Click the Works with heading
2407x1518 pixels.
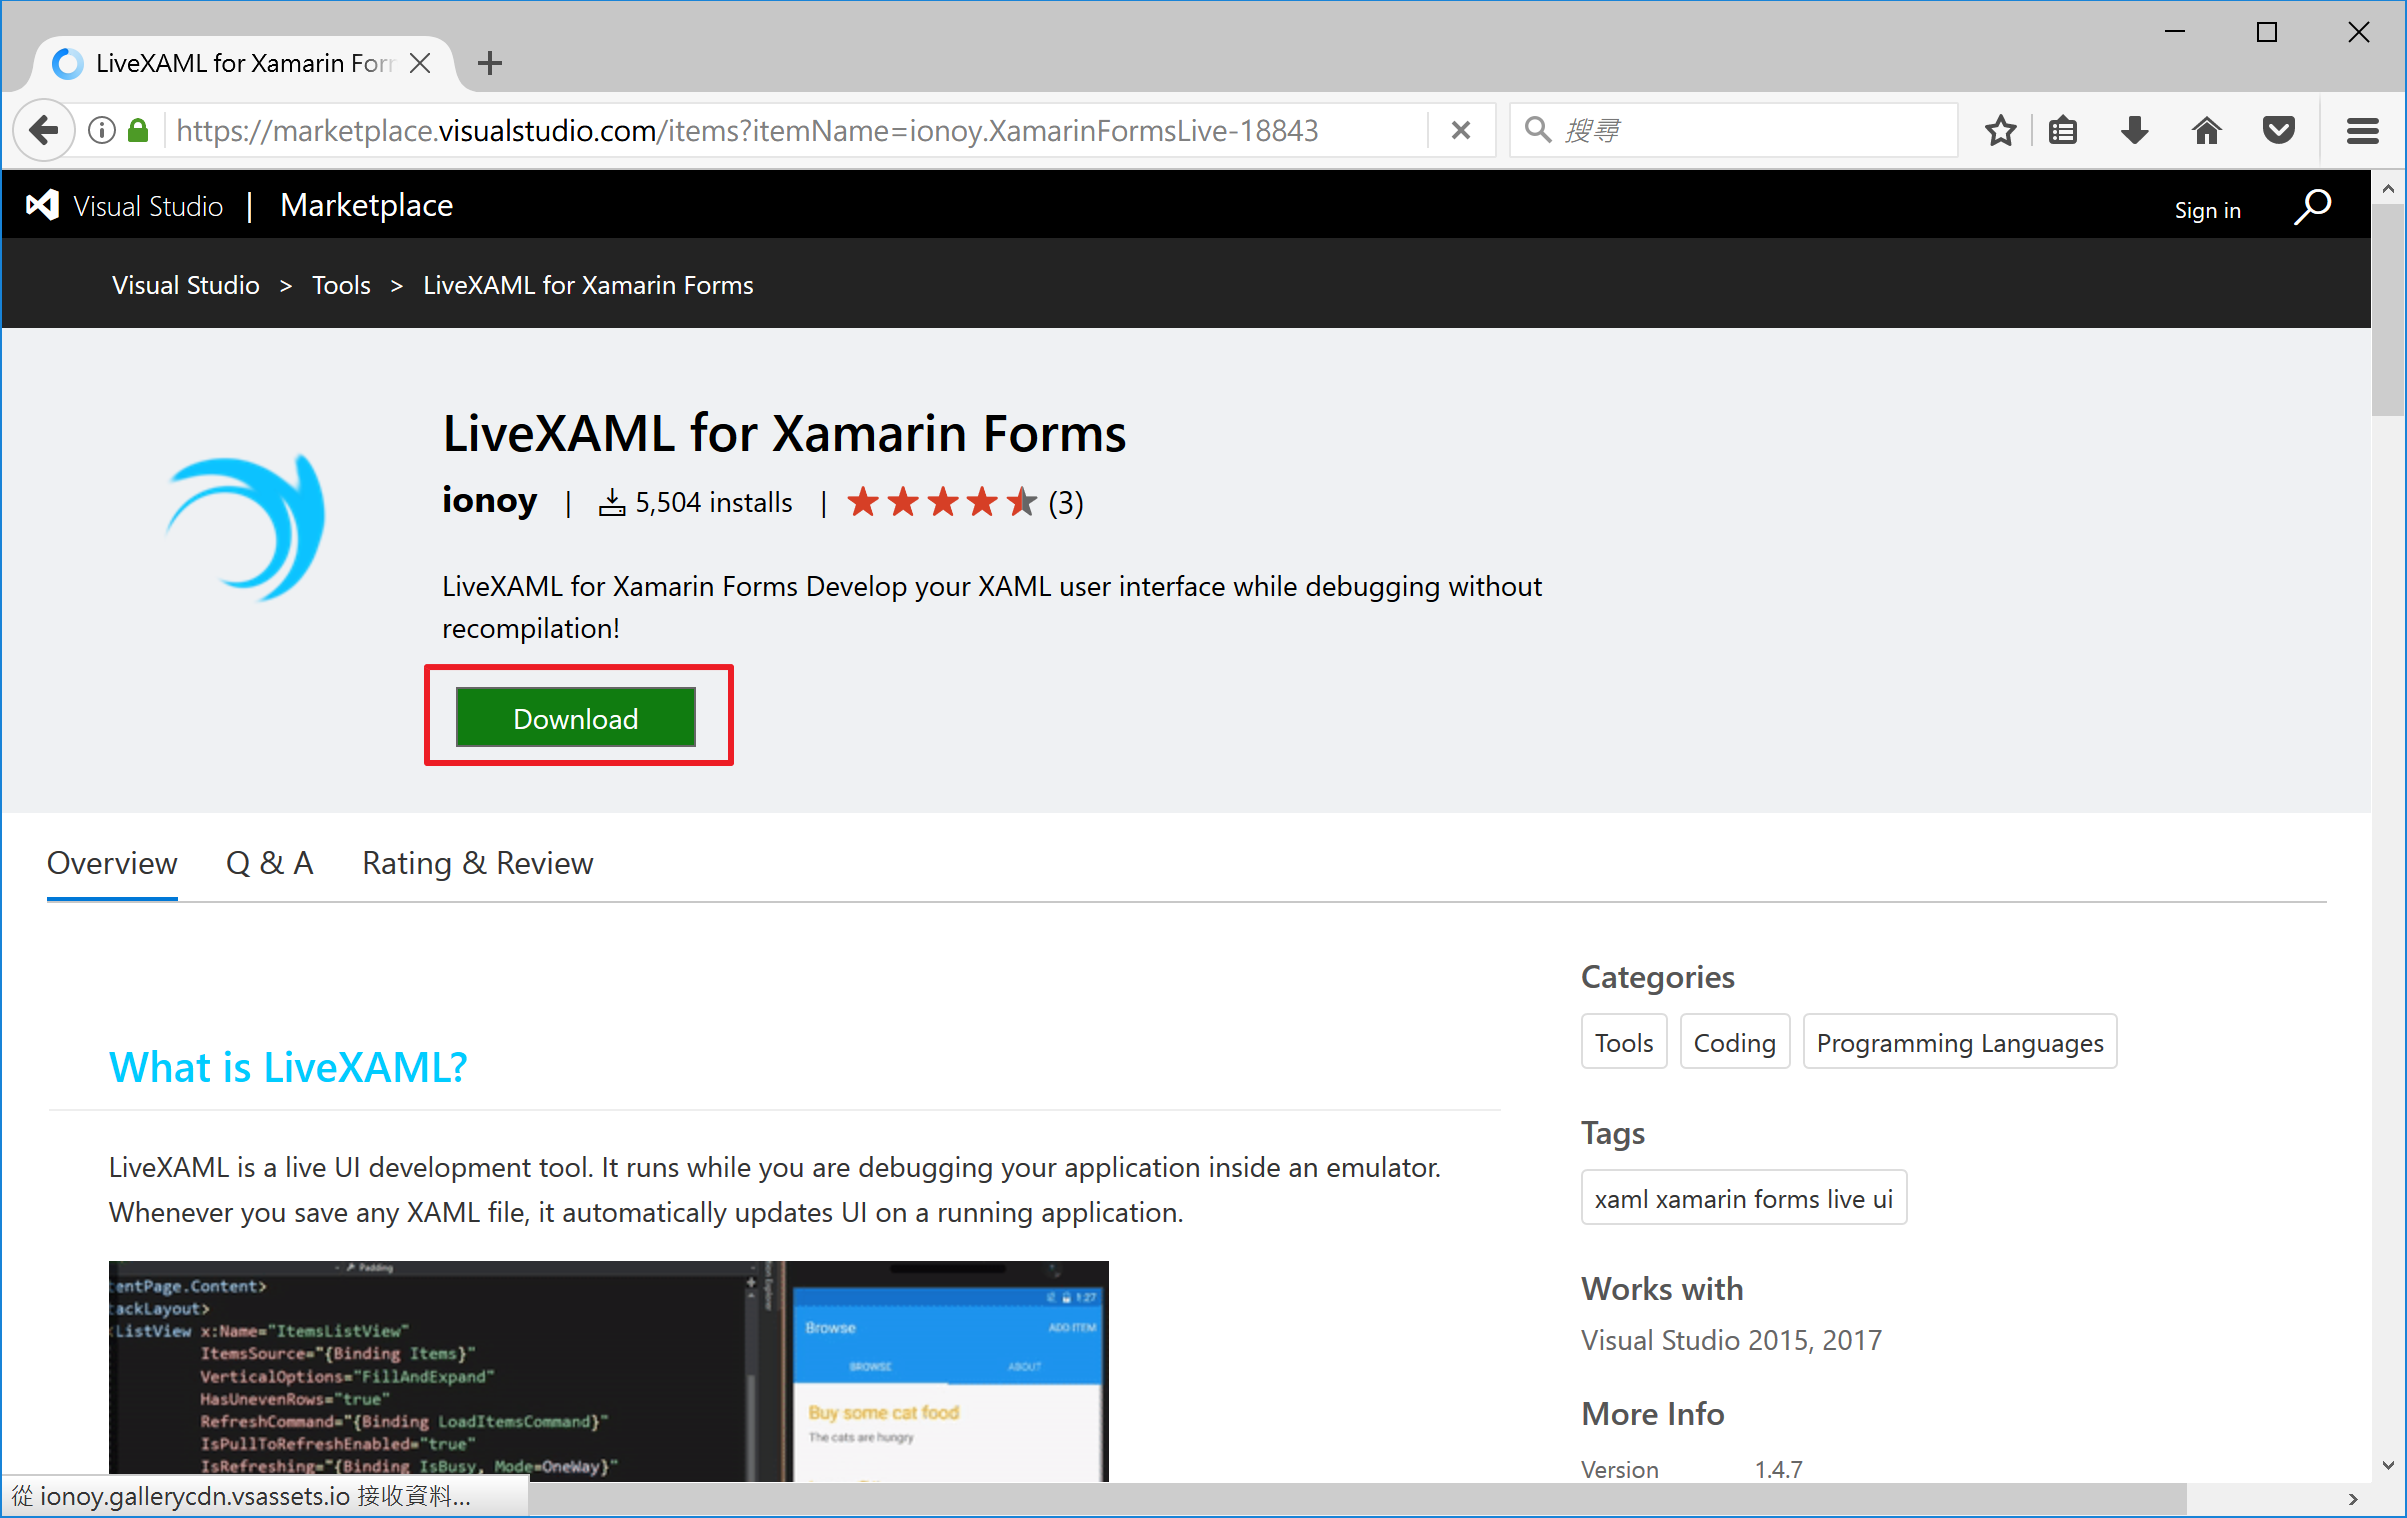coord(1661,1289)
